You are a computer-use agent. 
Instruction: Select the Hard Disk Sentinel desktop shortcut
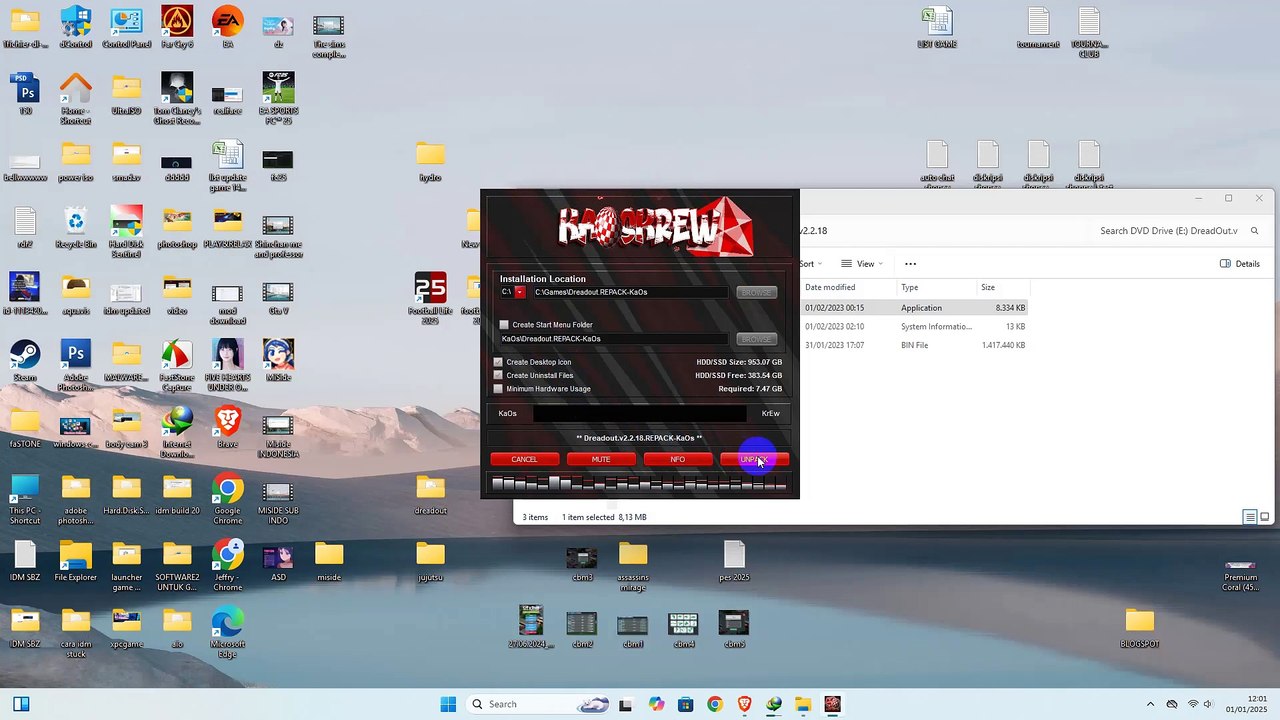pos(126,232)
